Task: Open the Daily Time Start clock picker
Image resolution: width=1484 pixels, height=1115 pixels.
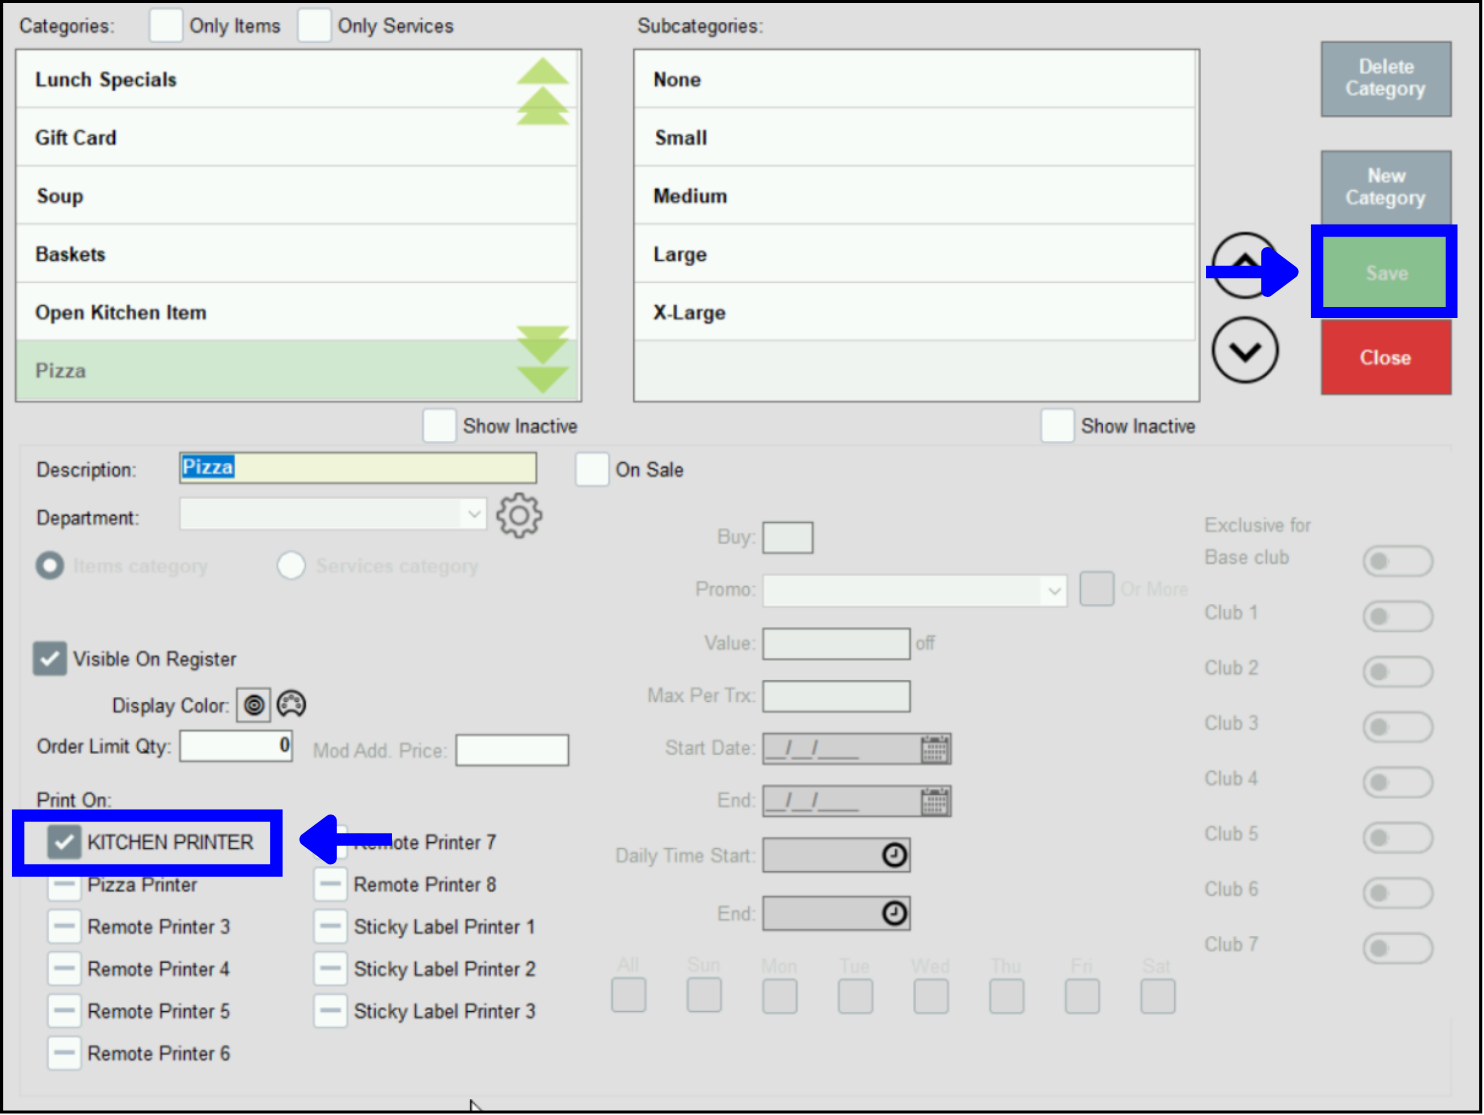Action: [894, 855]
